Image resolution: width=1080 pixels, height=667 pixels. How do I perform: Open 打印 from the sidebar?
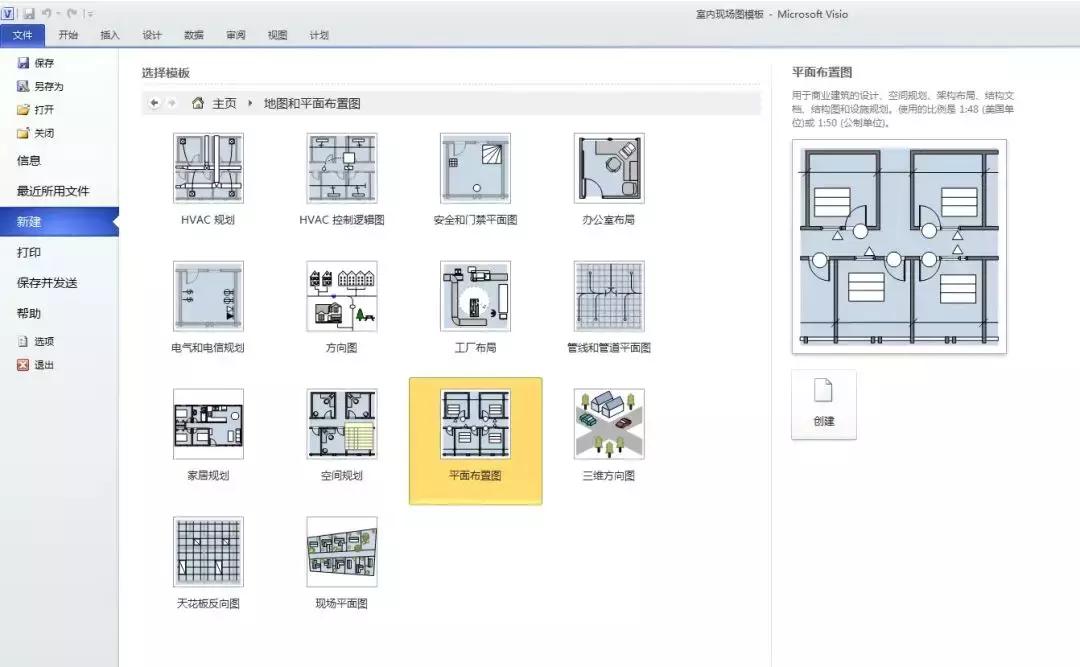point(30,252)
